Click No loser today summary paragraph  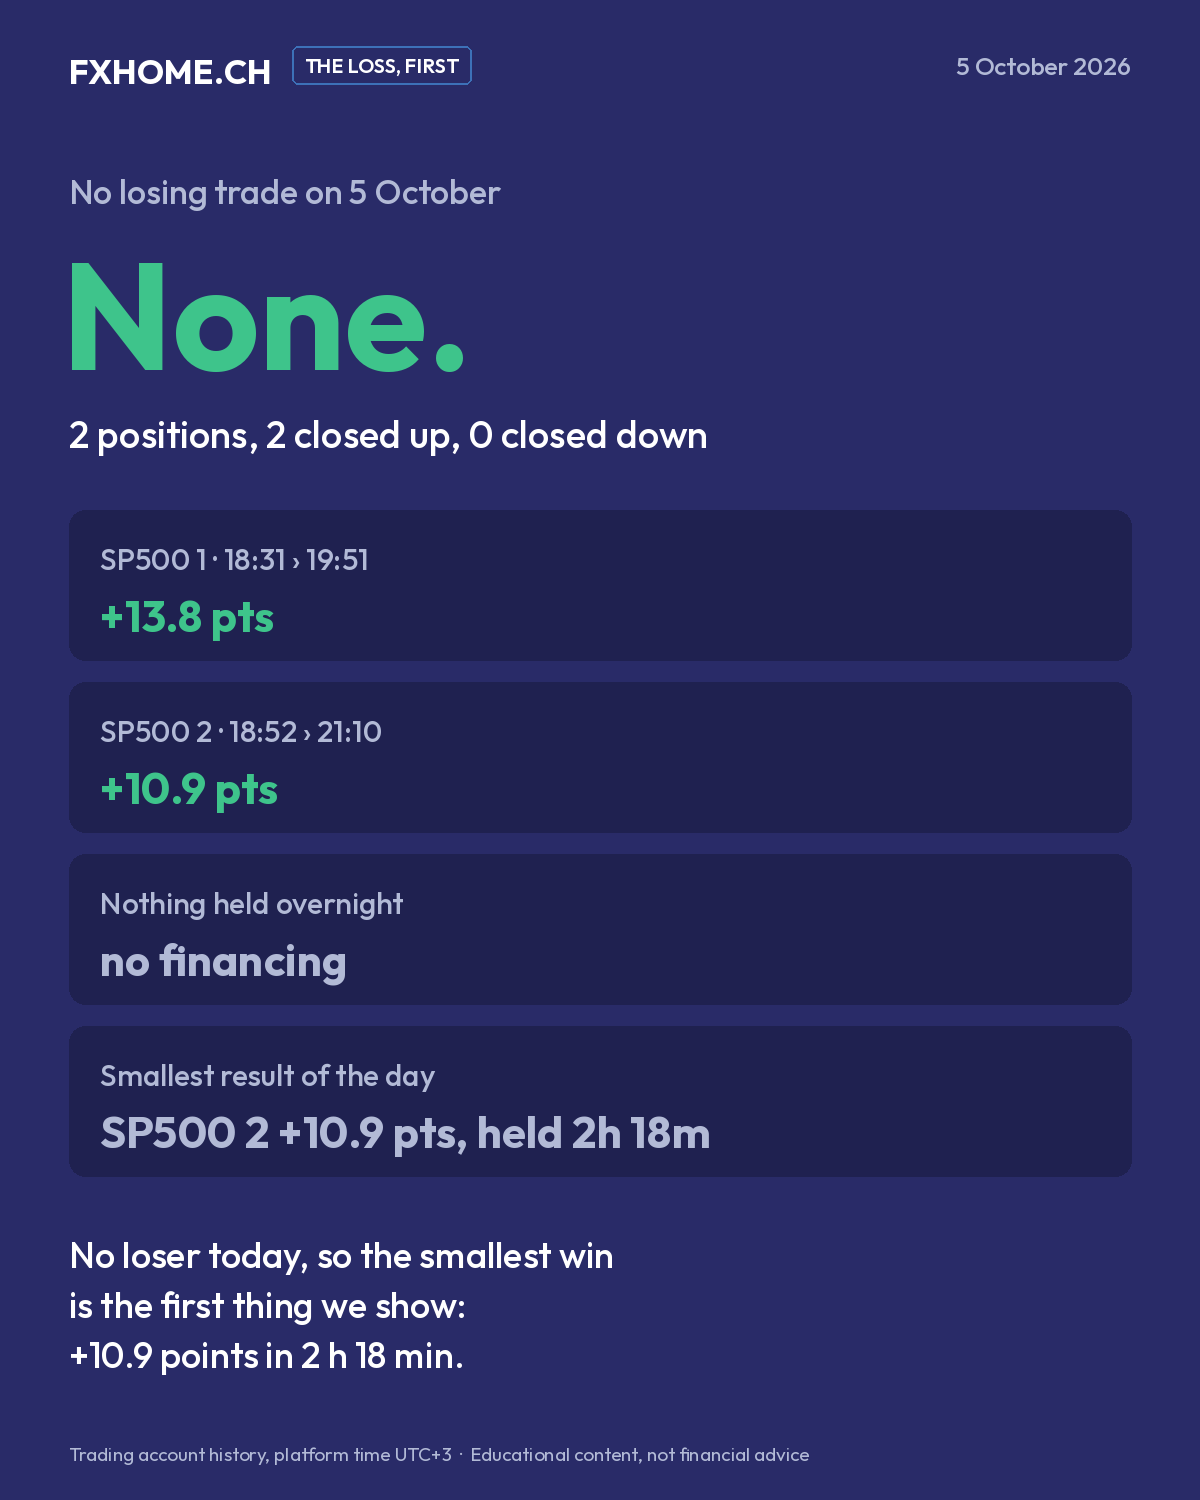(x=341, y=1306)
